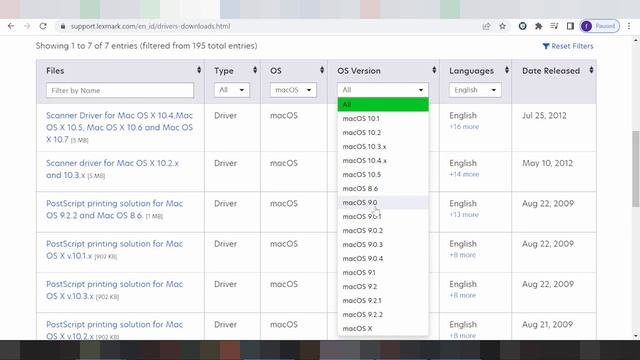Reload the Lexmark support page

pos(43,26)
